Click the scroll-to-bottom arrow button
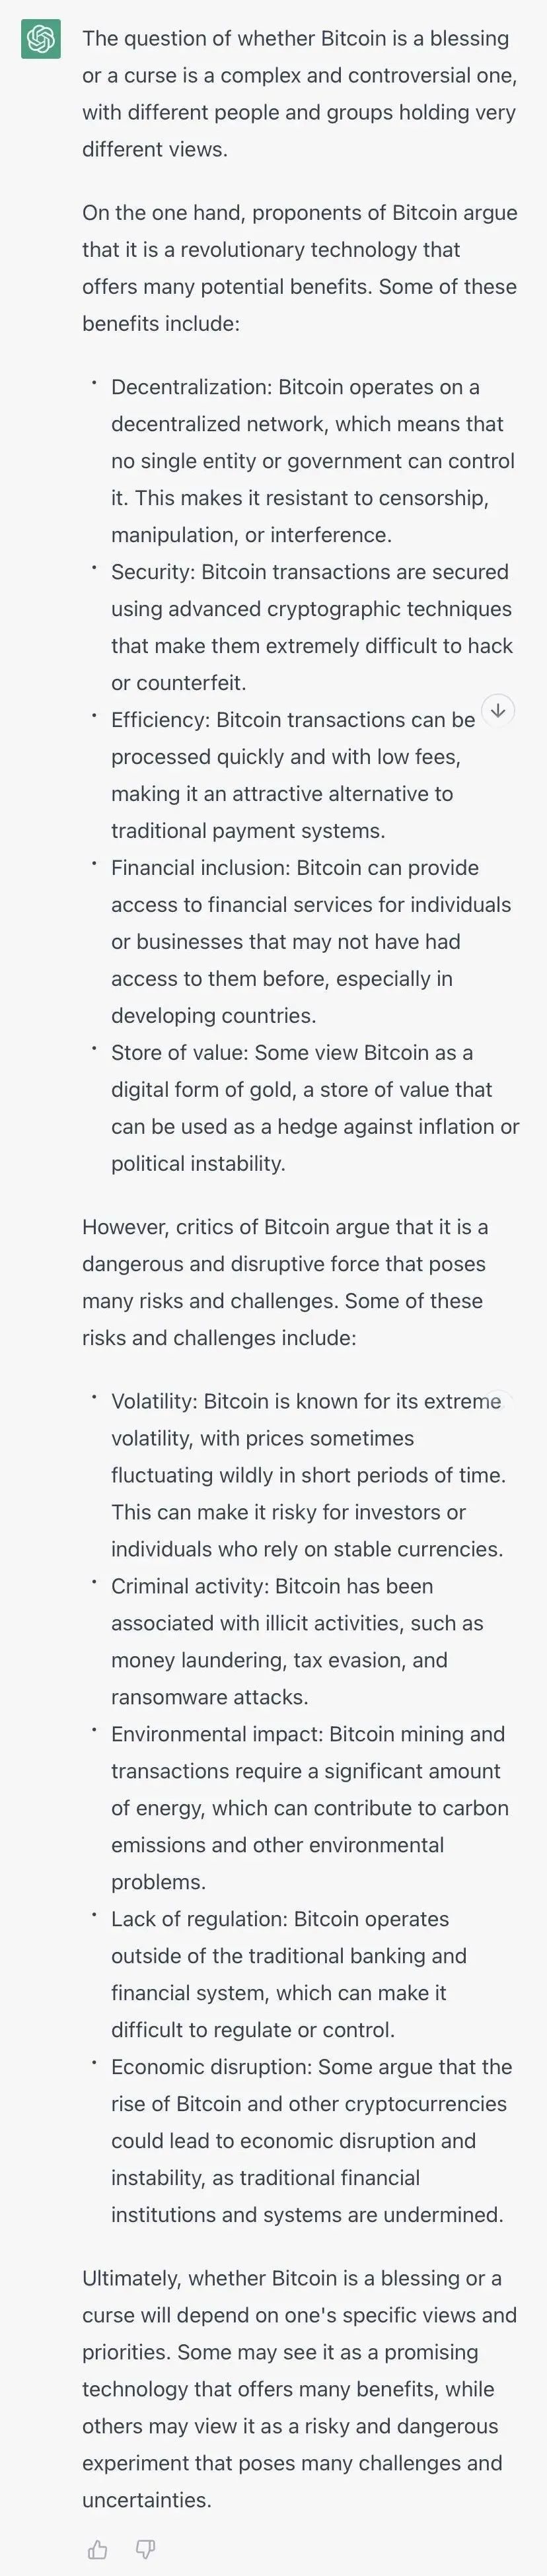 pyautogui.click(x=498, y=710)
